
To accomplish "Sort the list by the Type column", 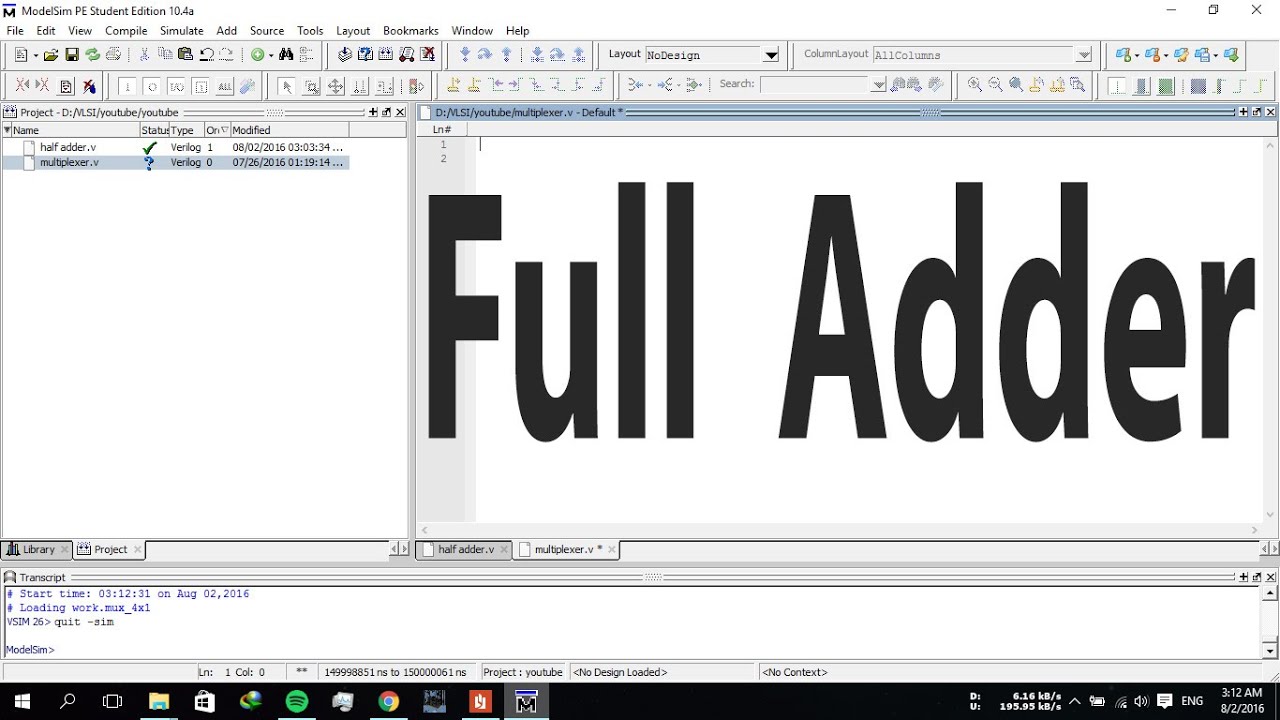I will pos(186,130).
